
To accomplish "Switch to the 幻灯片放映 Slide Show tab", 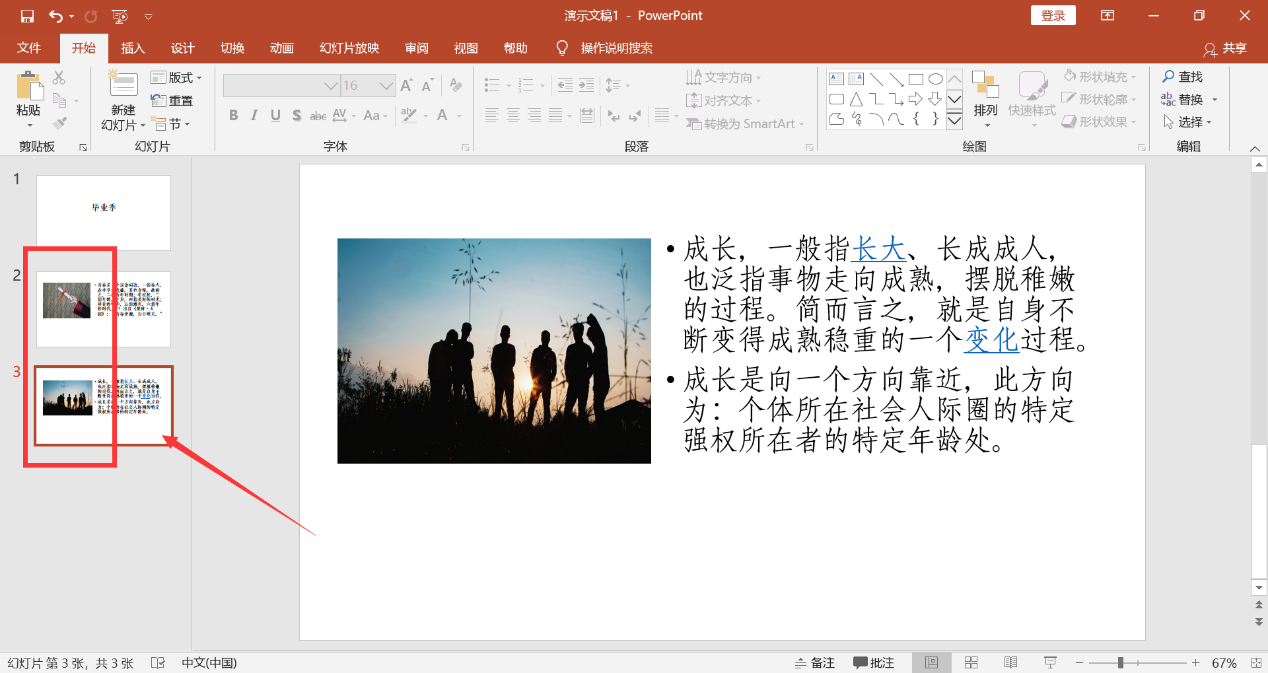I will (x=349, y=48).
